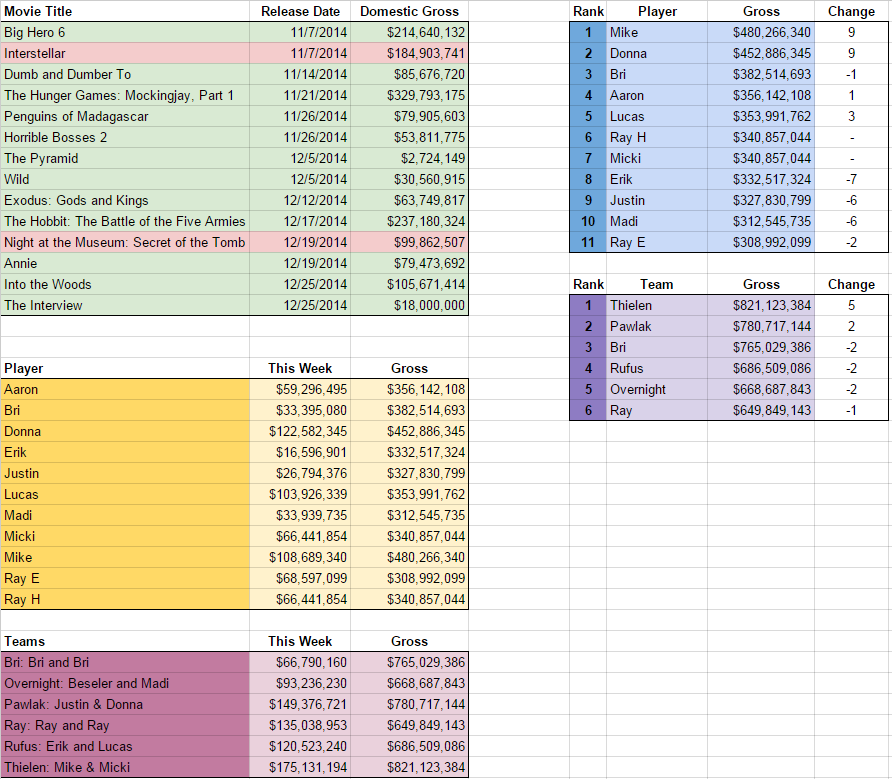Screen dimensions: 892x779
Task: Click Interstellar's gross $184,903,741
Action: (410, 53)
